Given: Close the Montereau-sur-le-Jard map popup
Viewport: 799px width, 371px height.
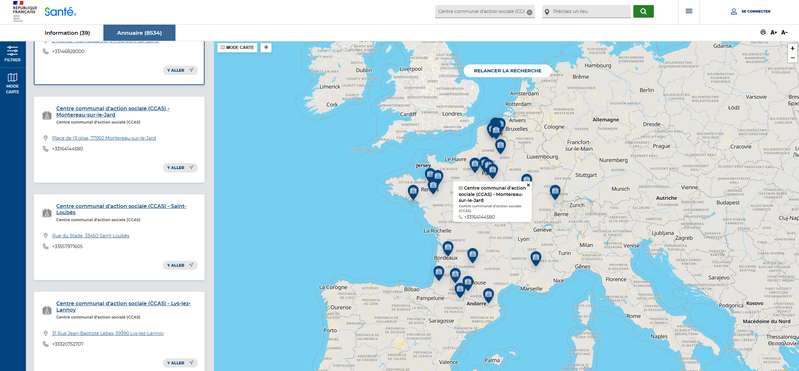Looking at the screenshot, I should point(528,186).
